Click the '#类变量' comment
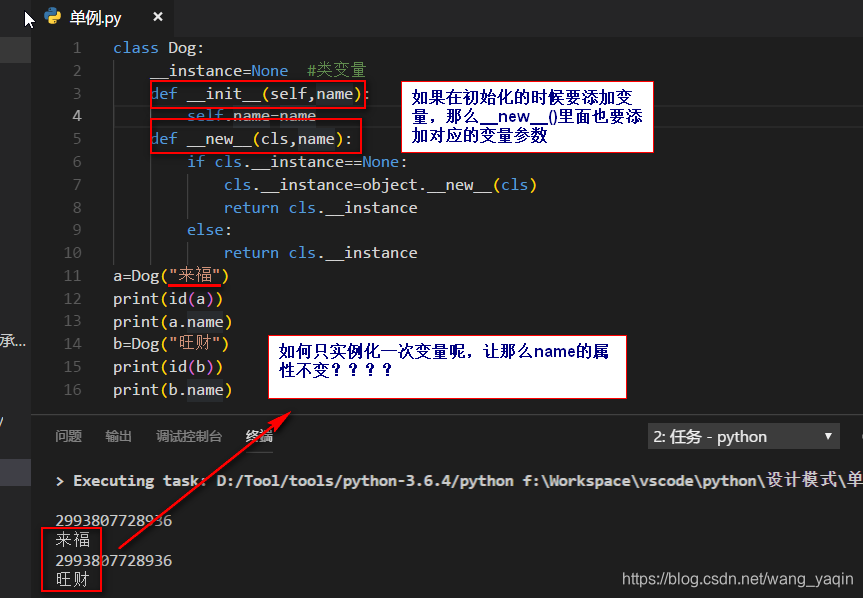Screen dimensions: 863x598 click(336, 70)
